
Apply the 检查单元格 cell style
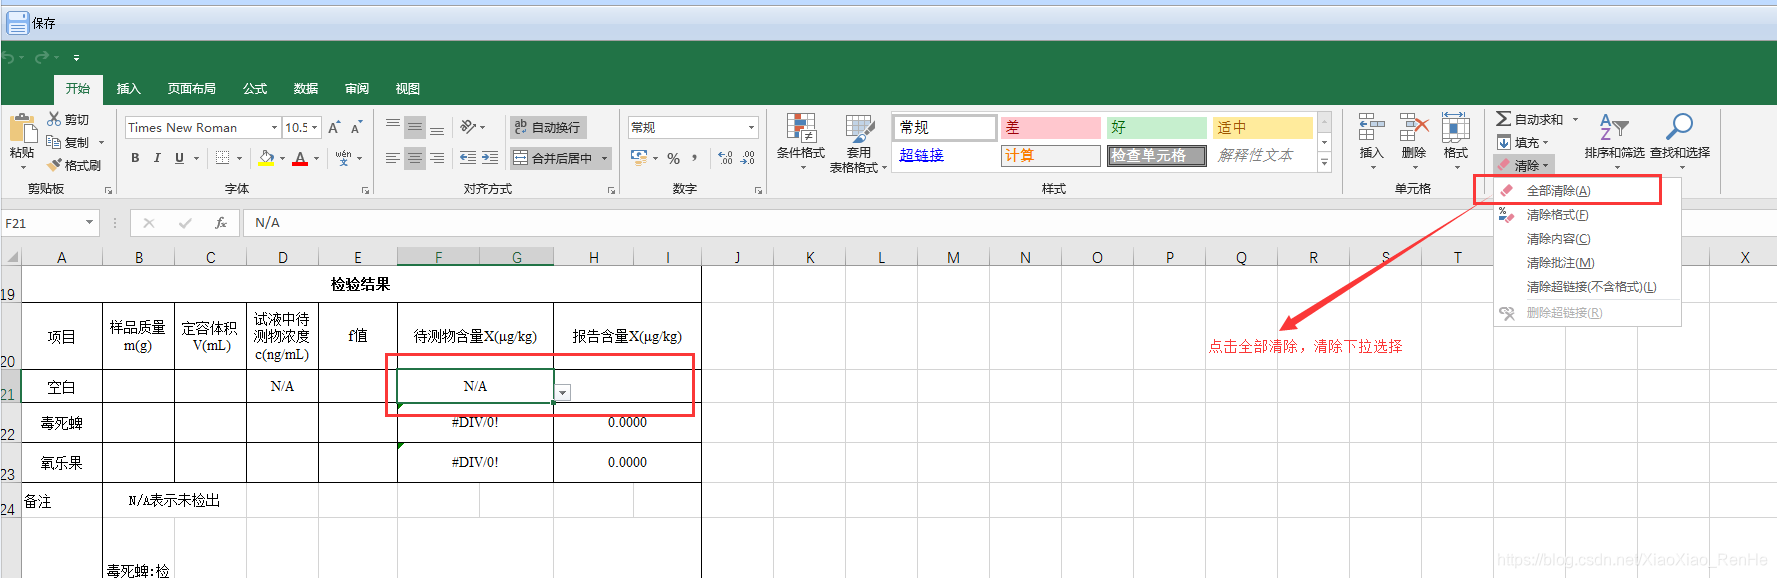pyautogui.click(x=1156, y=155)
